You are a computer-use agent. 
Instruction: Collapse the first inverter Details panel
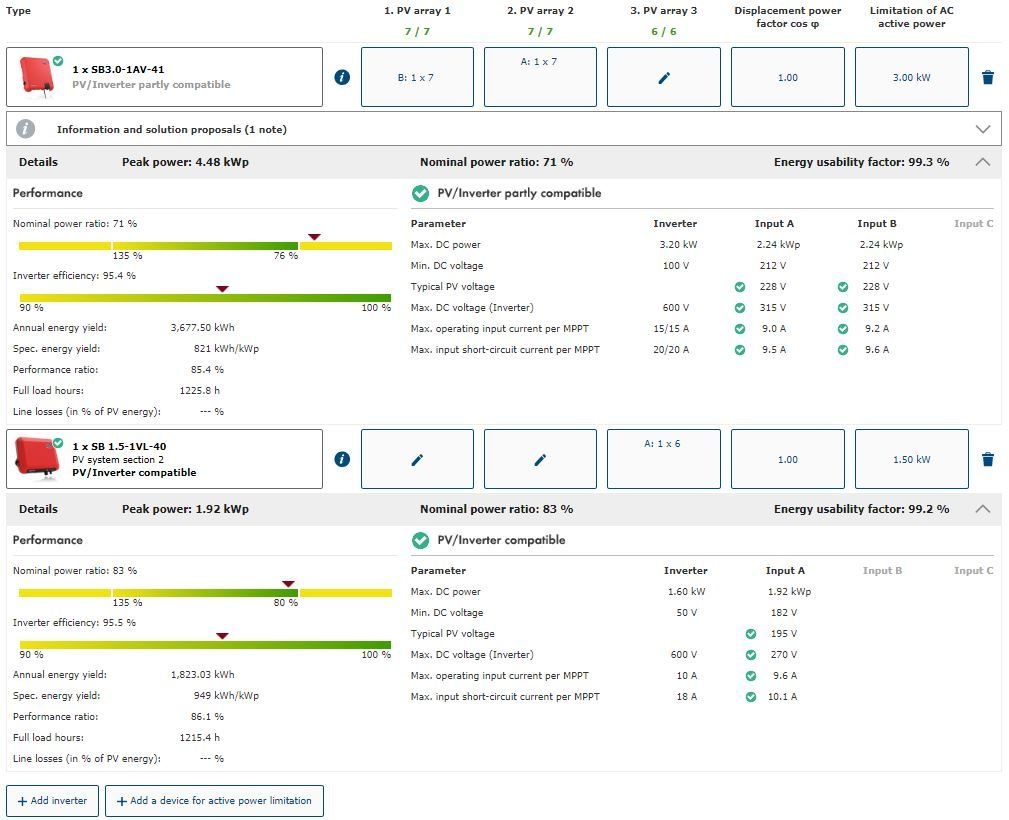(x=983, y=162)
